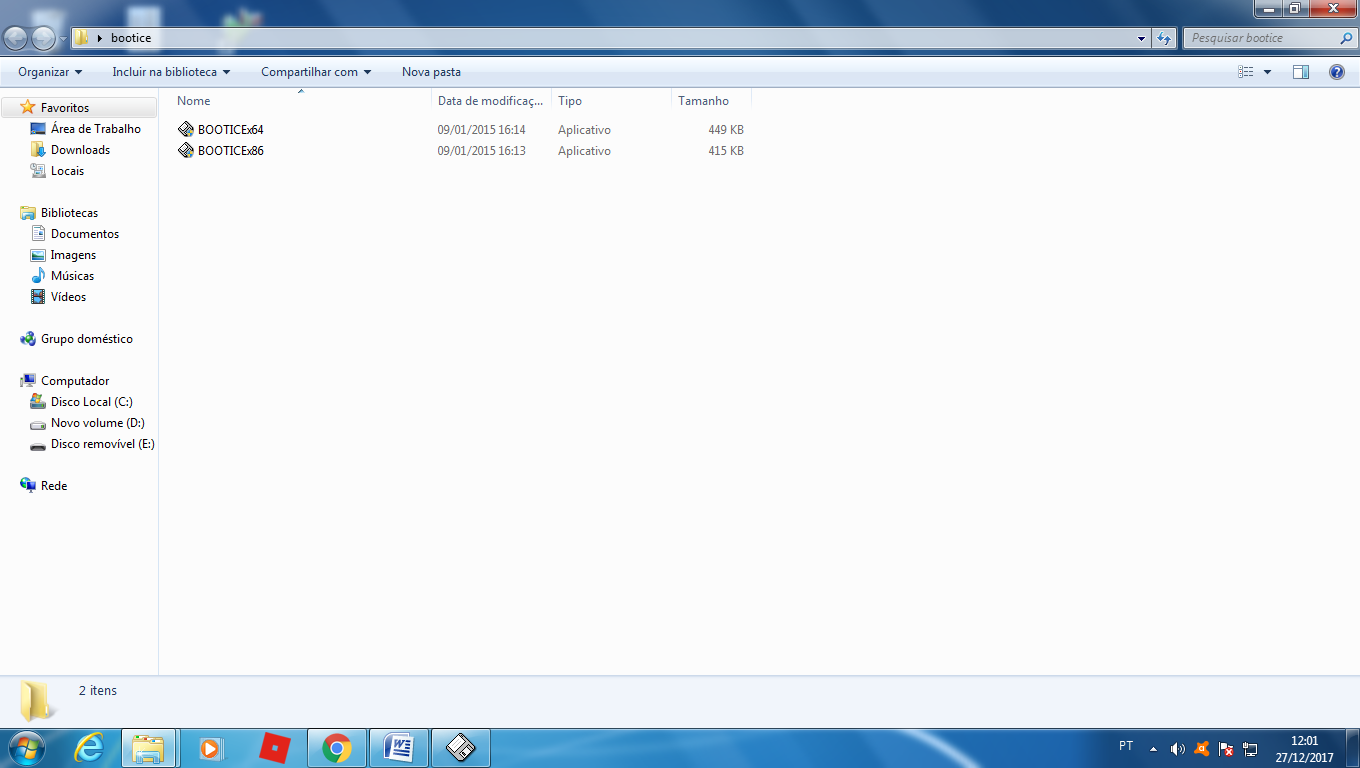Click the help question mark icon
The image size is (1360, 768).
1336,72
